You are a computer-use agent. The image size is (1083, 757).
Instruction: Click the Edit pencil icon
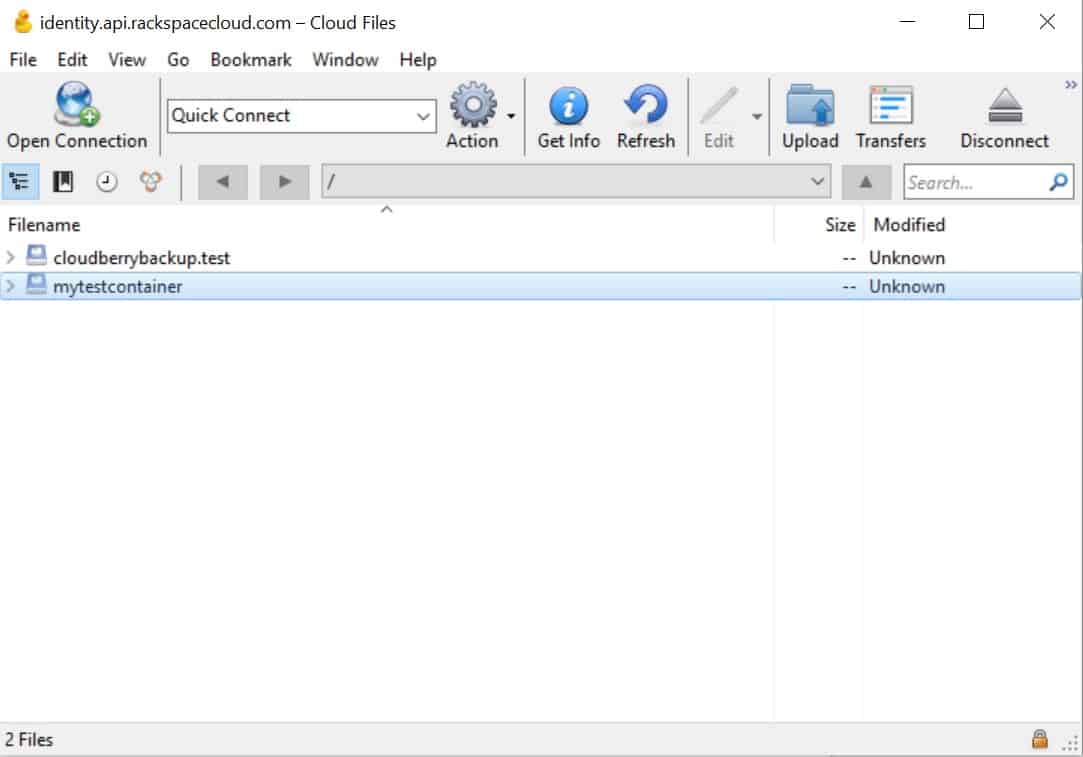coord(719,106)
